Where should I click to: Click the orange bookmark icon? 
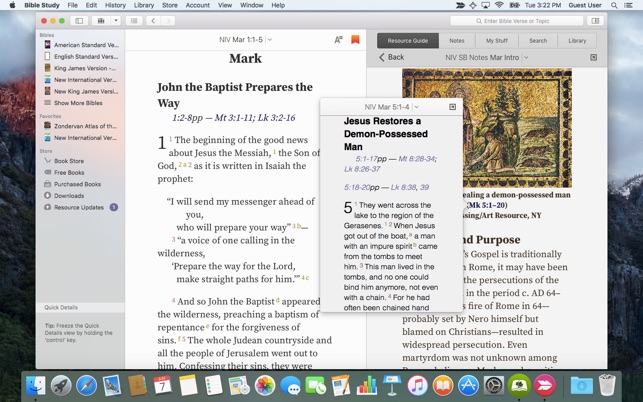(x=355, y=40)
